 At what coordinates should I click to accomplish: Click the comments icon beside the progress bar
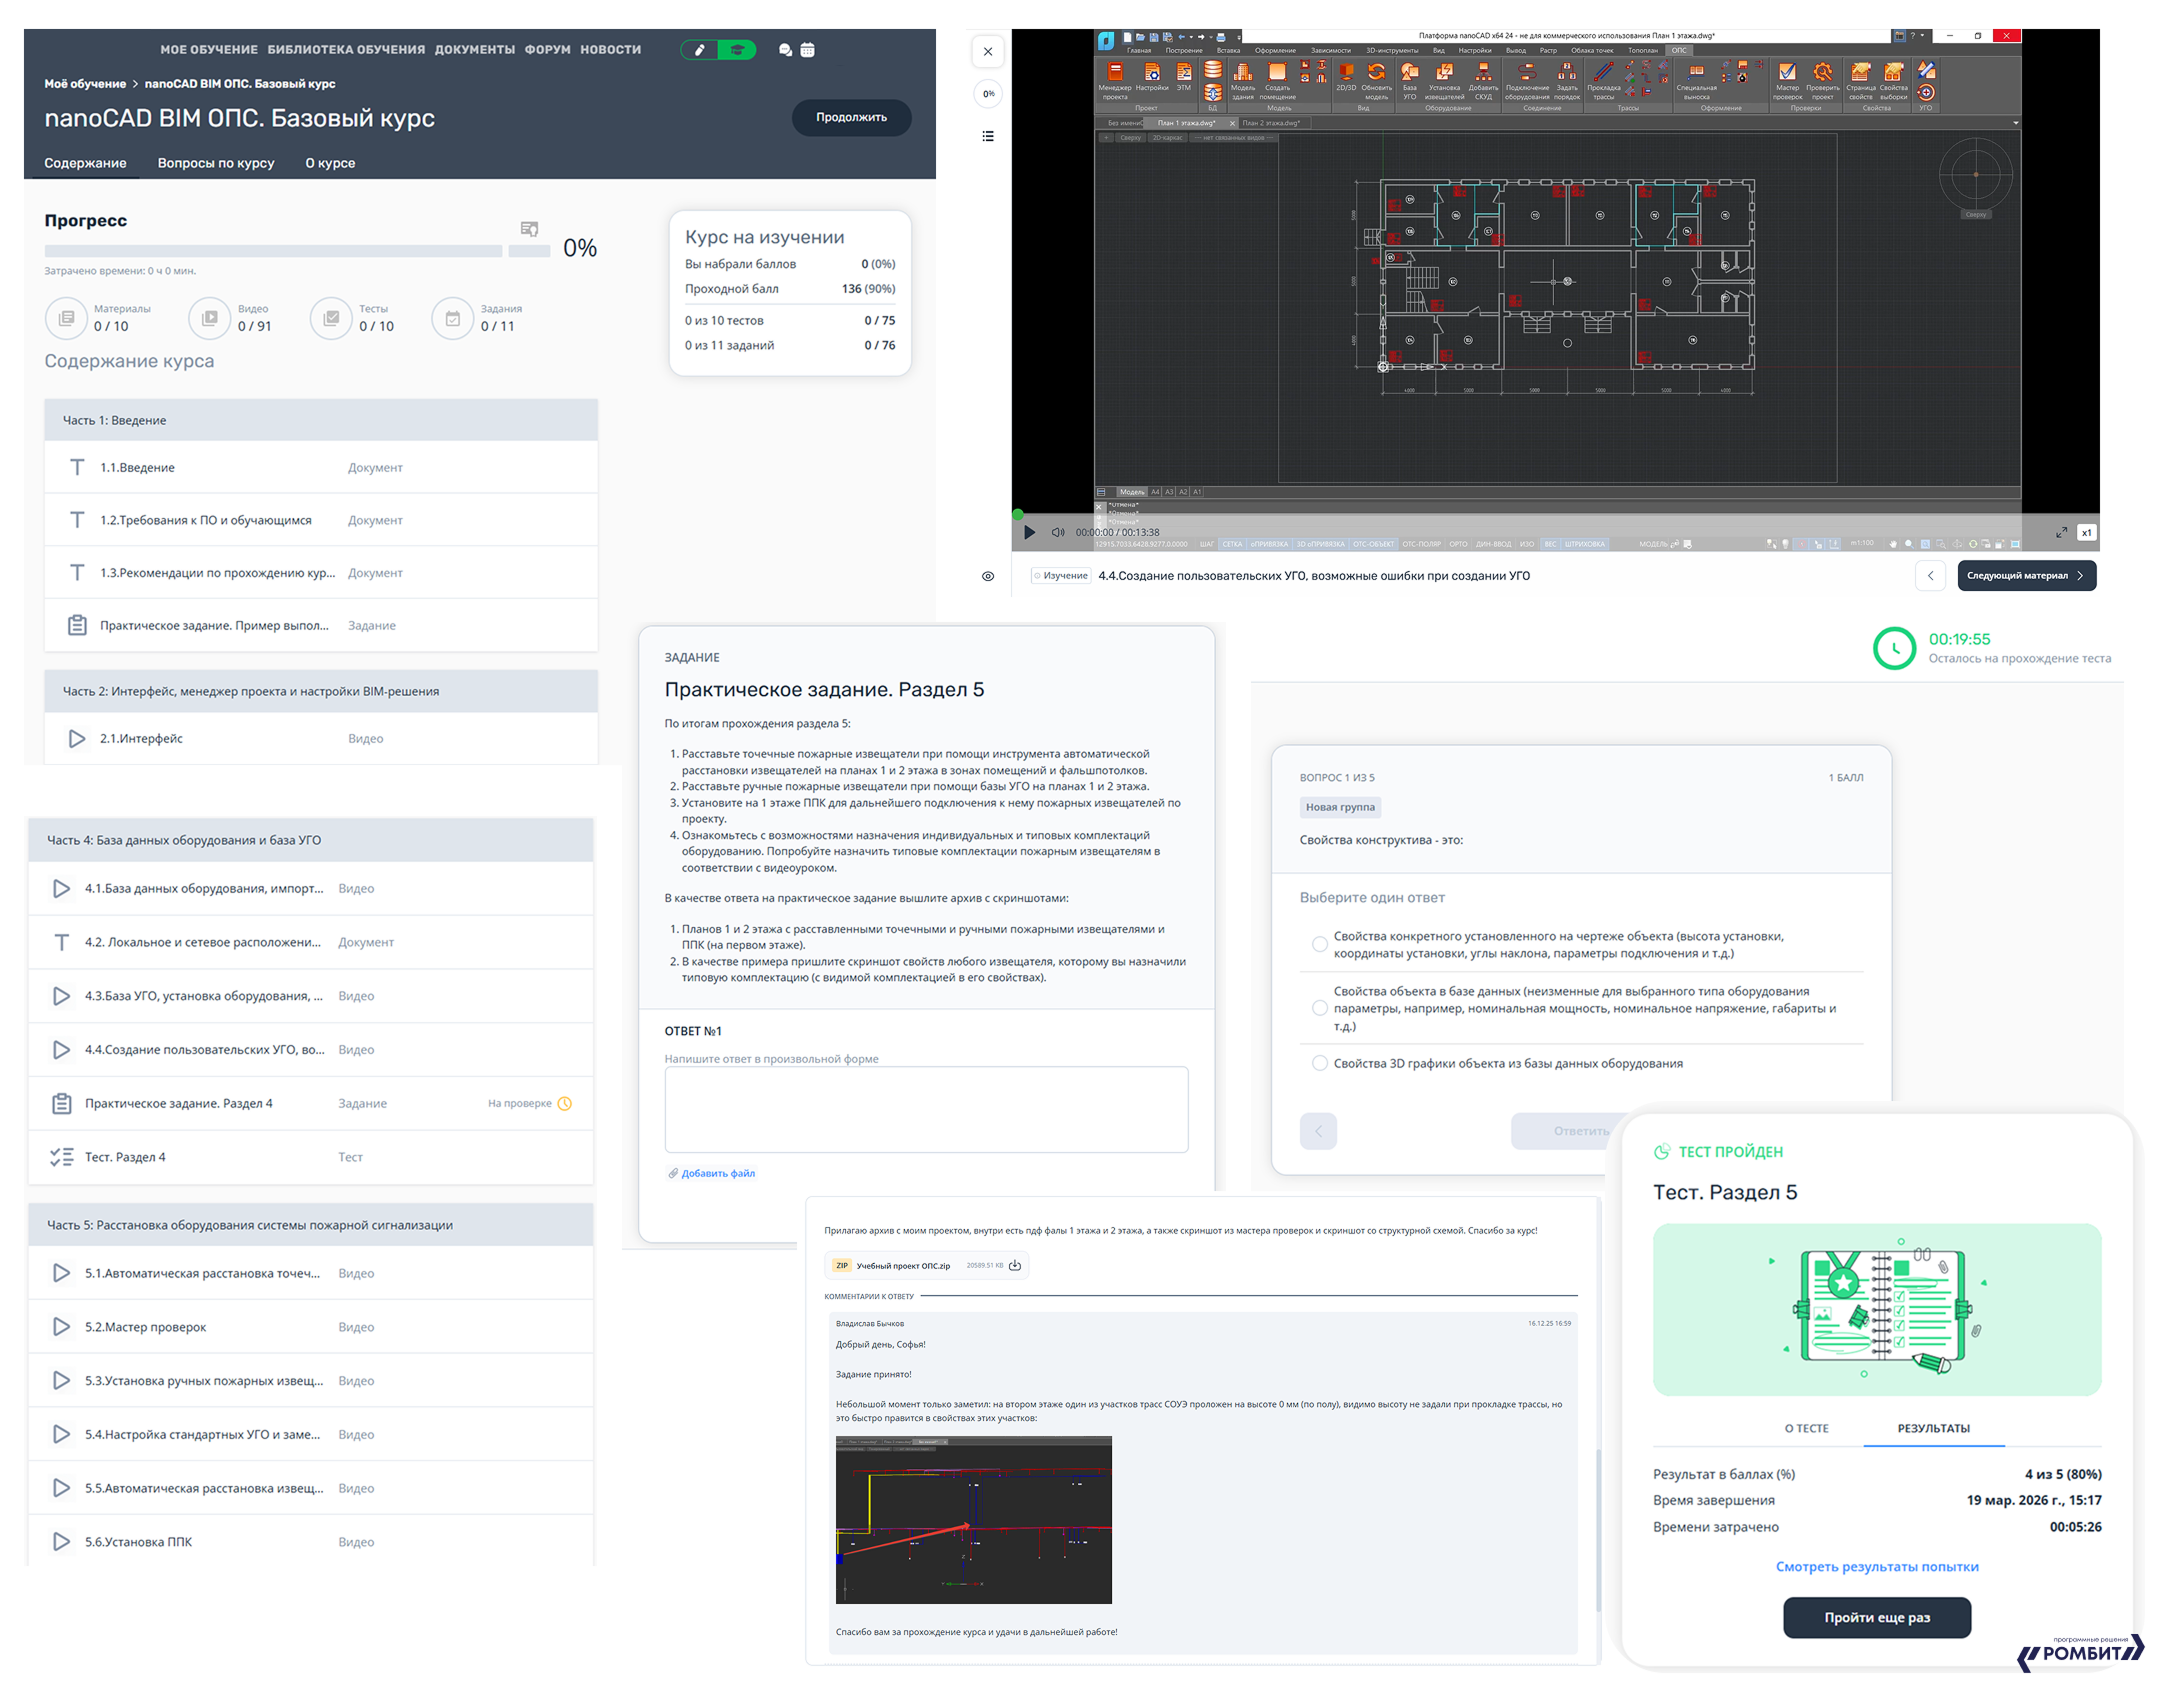529,229
